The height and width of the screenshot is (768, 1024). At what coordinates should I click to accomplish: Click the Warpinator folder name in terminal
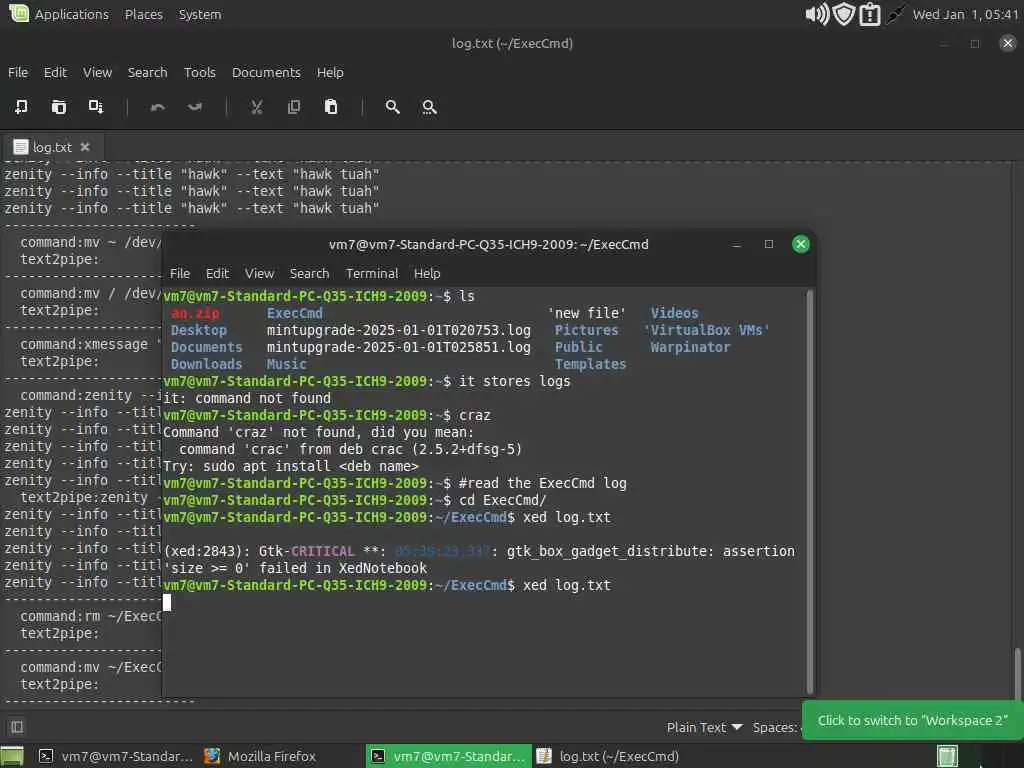coord(690,347)
